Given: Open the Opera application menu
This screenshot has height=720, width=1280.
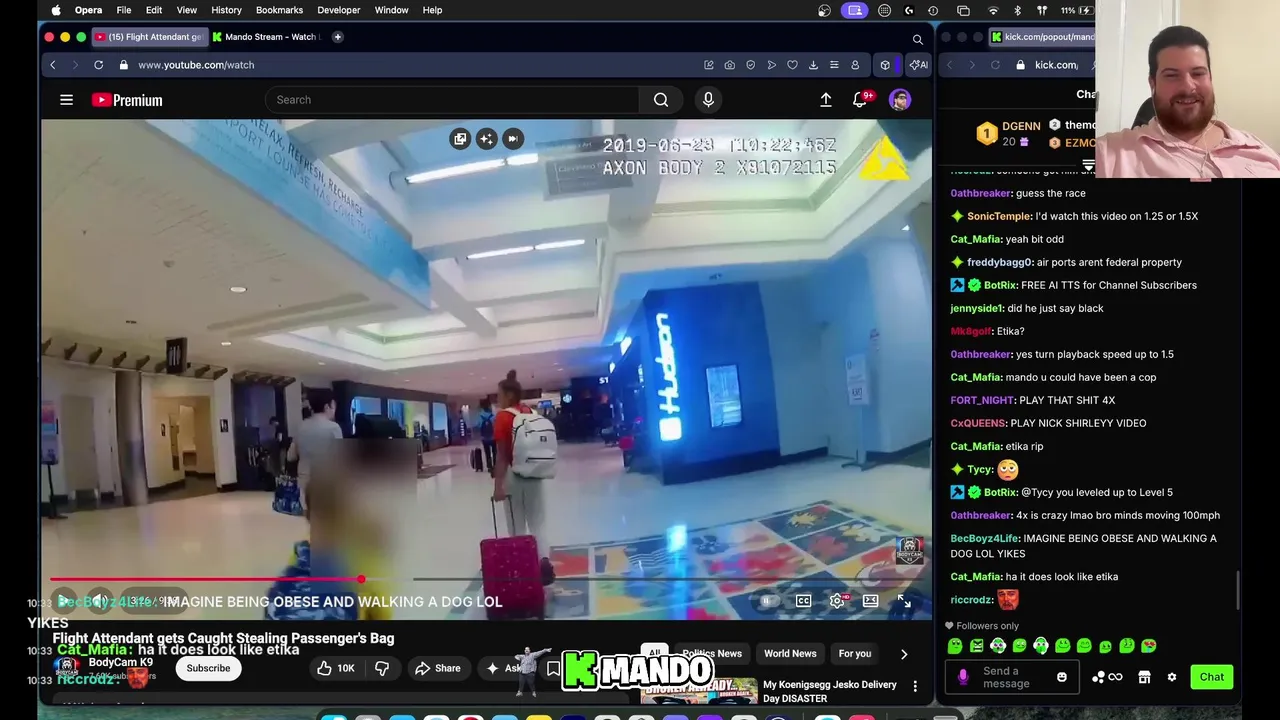Looking at the screenshot, I should point(88,10).
